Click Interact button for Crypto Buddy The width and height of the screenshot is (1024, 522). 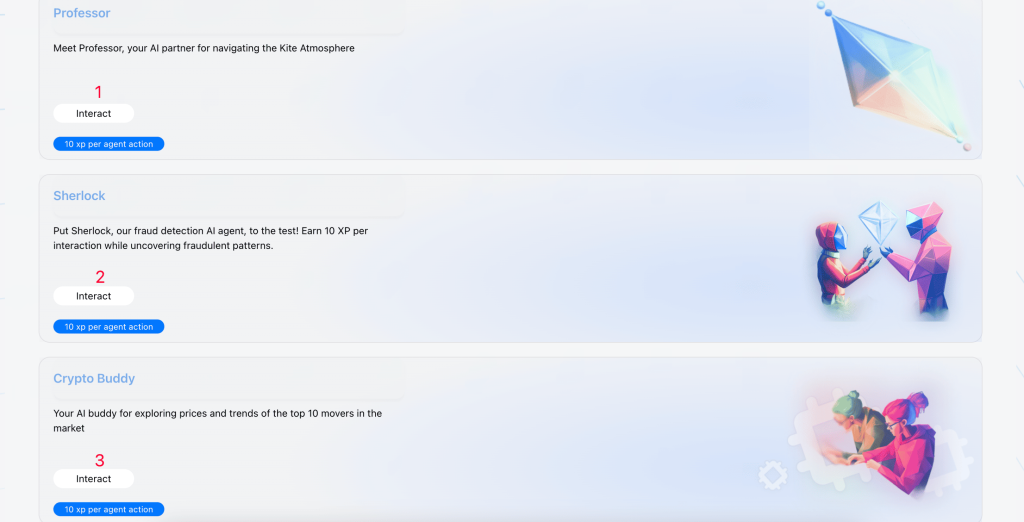point(93,479)
